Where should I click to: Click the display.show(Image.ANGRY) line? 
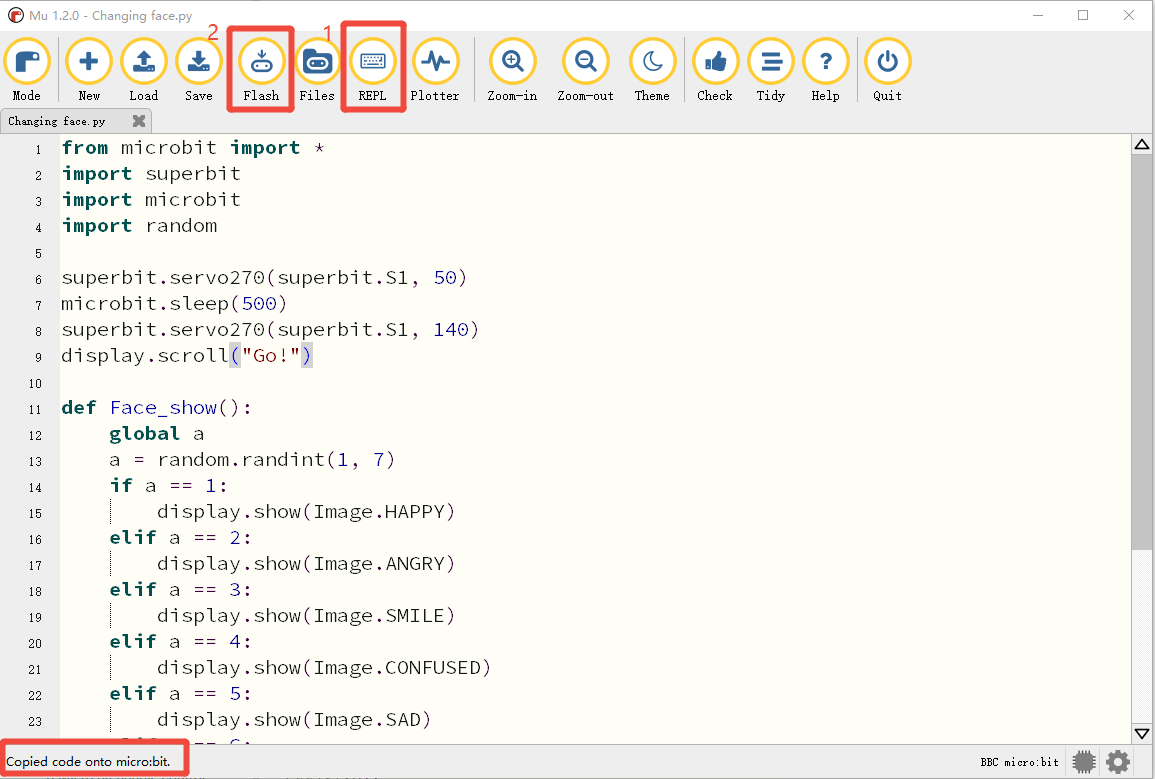tap(306, 564)
